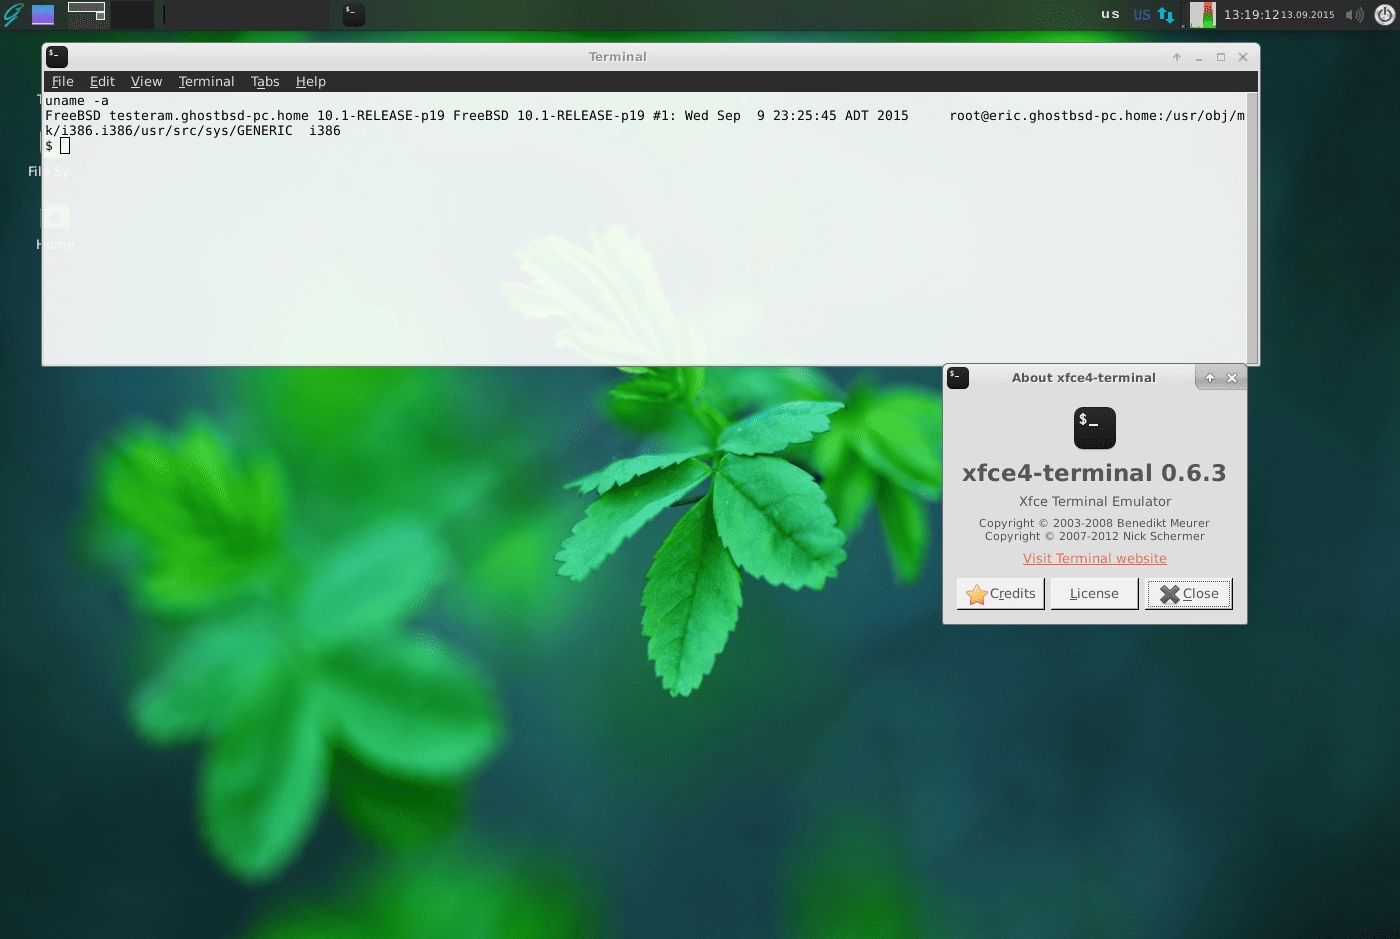The width and height of the screenshot is (1400, 939).
Task: Open the Help menu in Terminal
Action: tap(311, 81)
